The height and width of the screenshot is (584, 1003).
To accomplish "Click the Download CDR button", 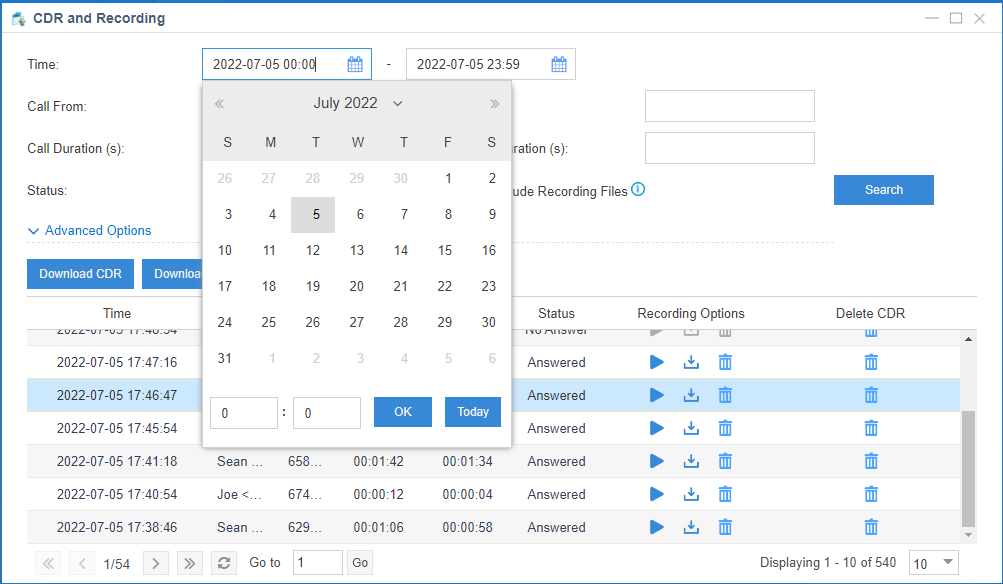I will point(80,273).
